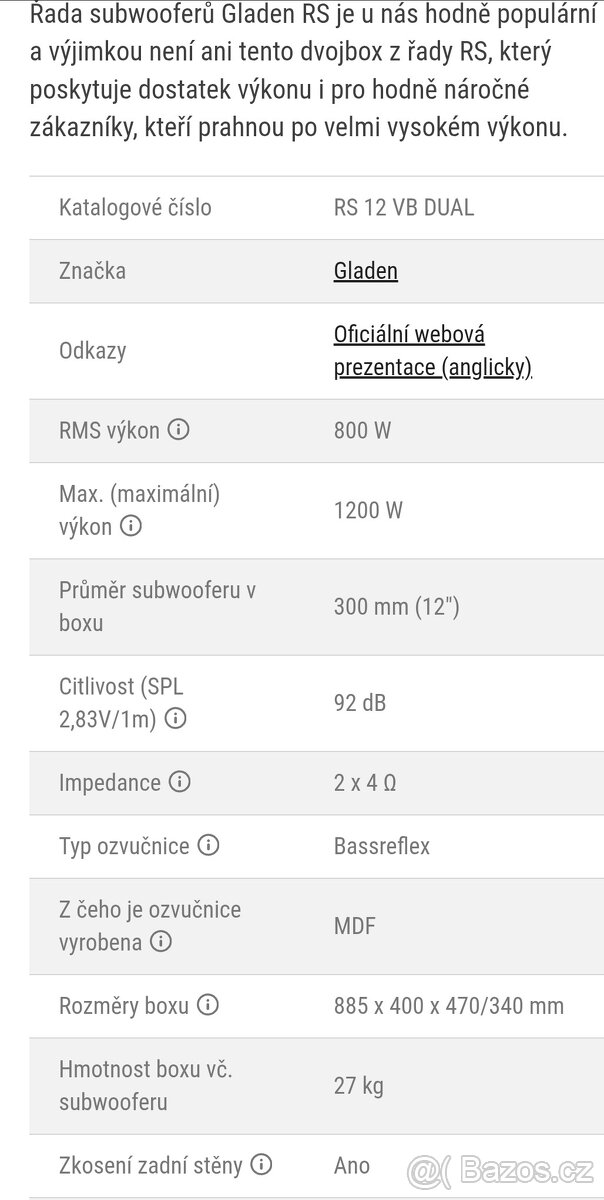Open the Gladen brand link
Screen dimensions: 604x1200
(x=365, y=271)
